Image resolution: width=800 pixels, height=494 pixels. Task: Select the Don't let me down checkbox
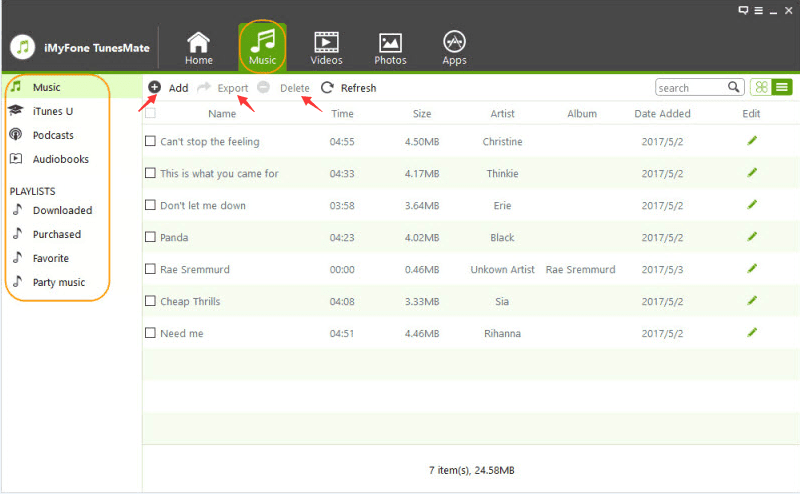pos(150,206)
